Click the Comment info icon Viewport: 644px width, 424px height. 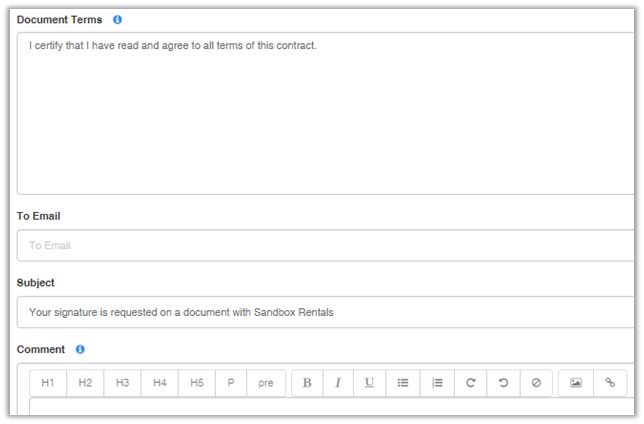(x=80, y=350)
